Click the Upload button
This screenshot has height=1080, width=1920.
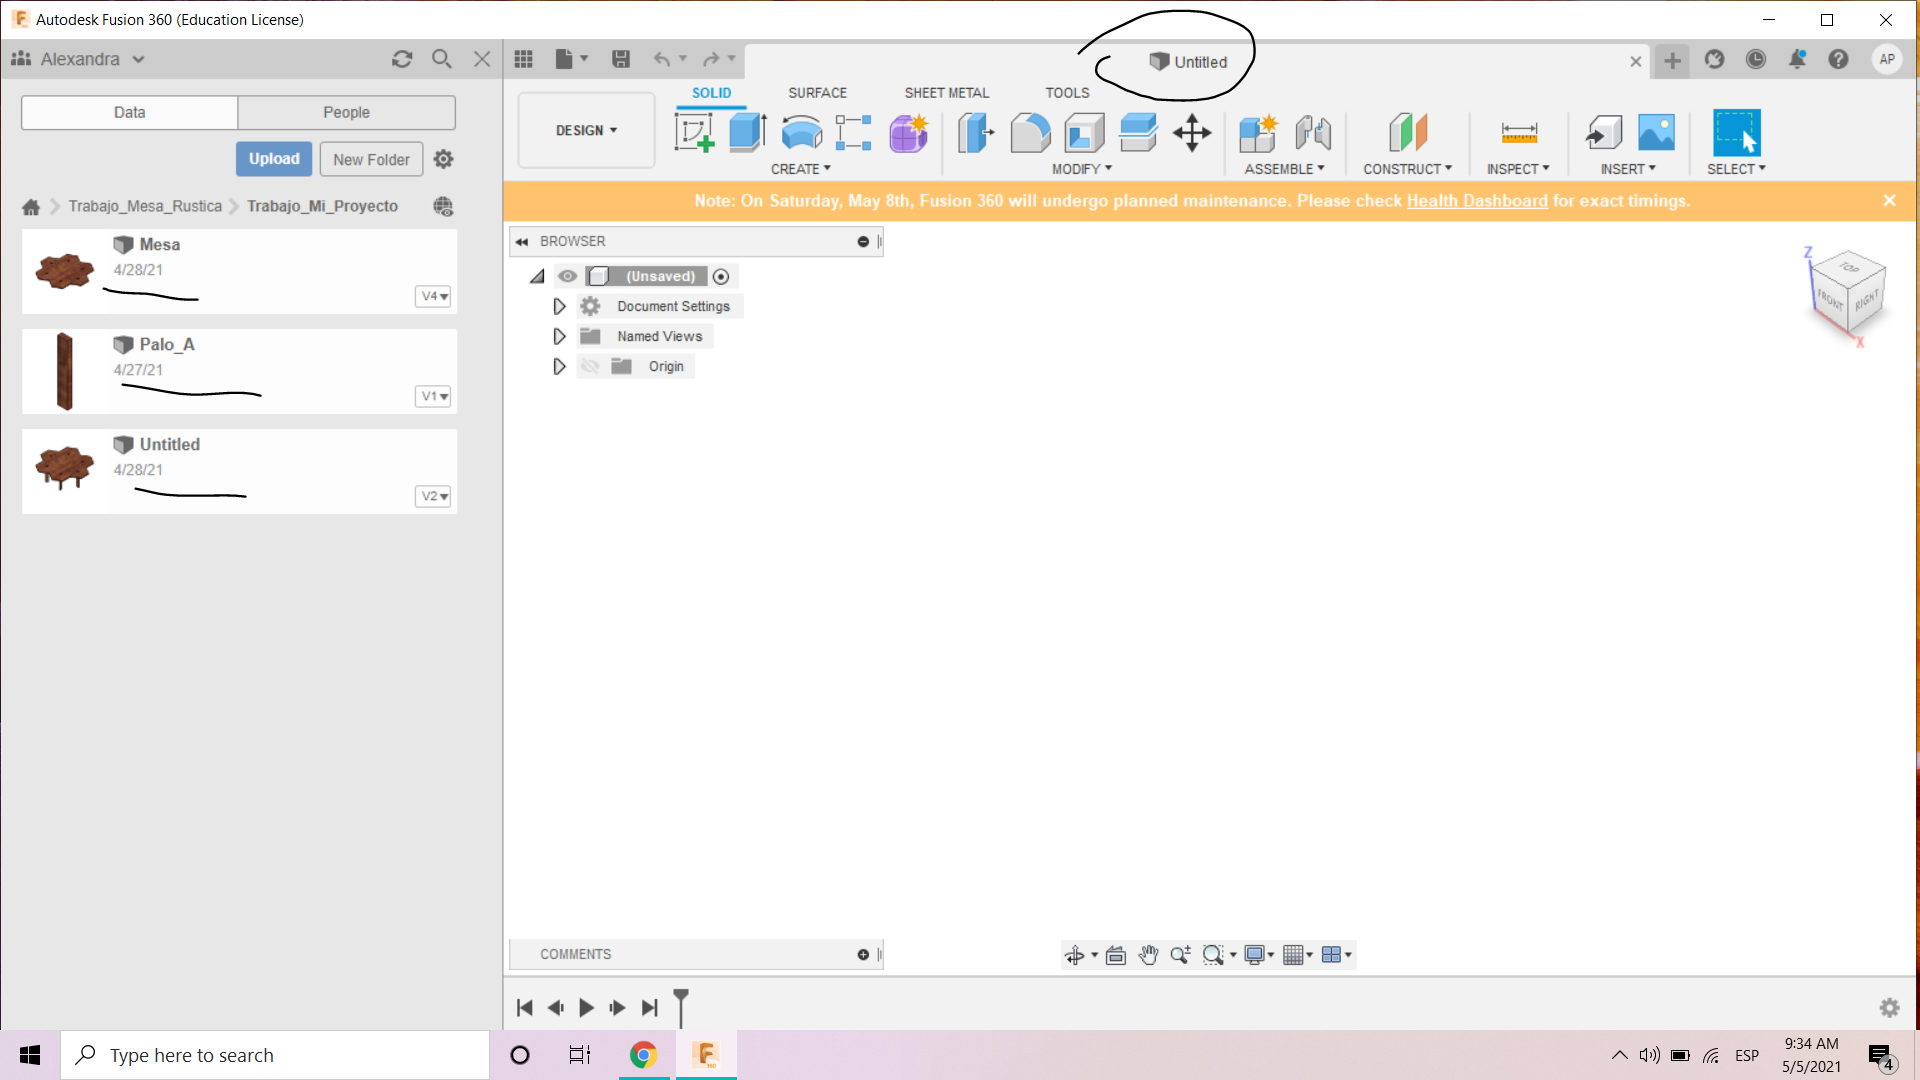pos(274,159)
